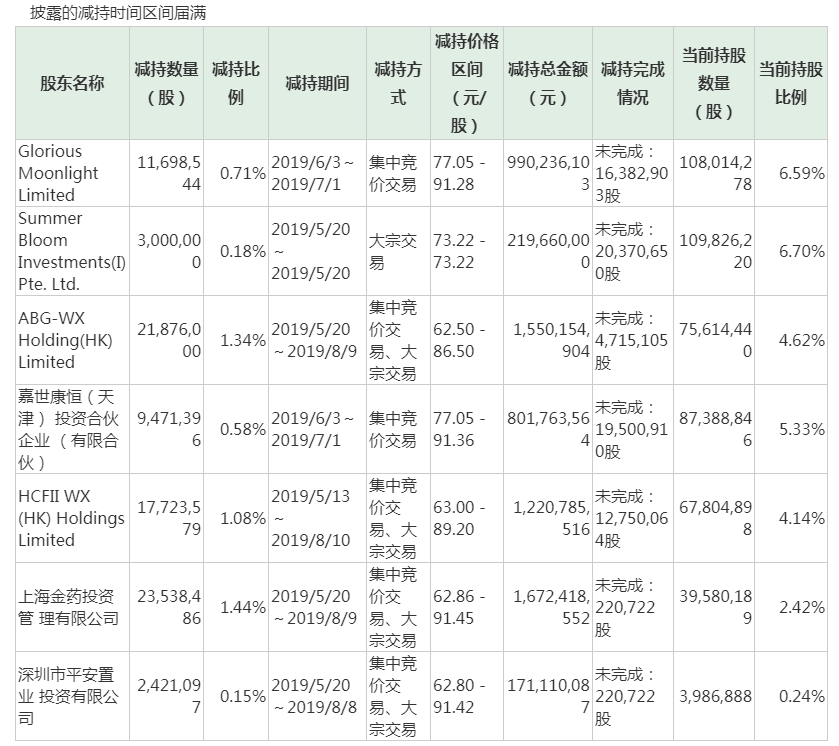Screen dimensions: 839x746
Task: Select the 减持总金额 header cell
Action: (548, 83)
